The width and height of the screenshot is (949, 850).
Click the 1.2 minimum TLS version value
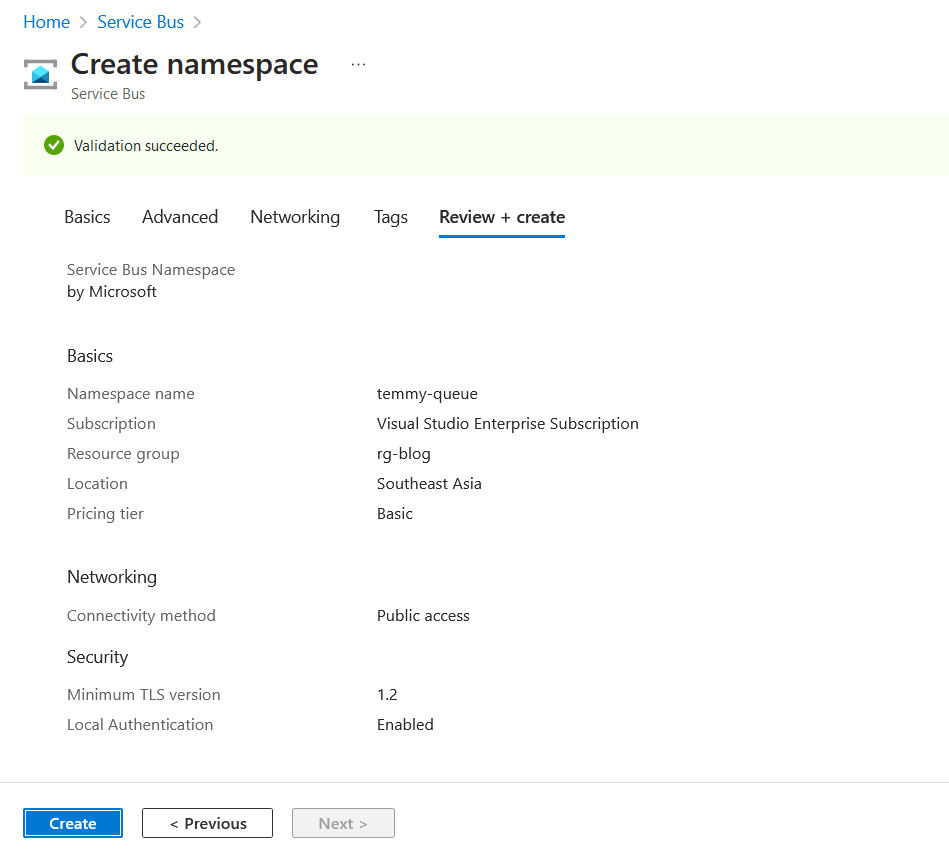click(387, 694)
